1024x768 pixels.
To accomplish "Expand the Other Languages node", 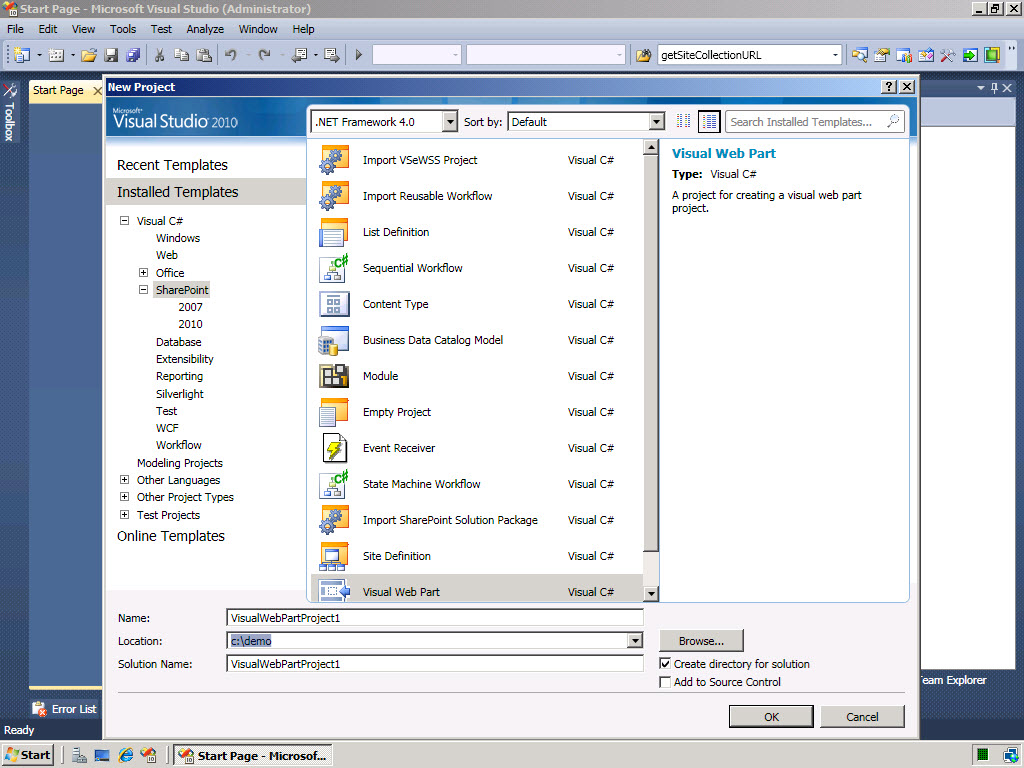I will [x=125, y=480].
